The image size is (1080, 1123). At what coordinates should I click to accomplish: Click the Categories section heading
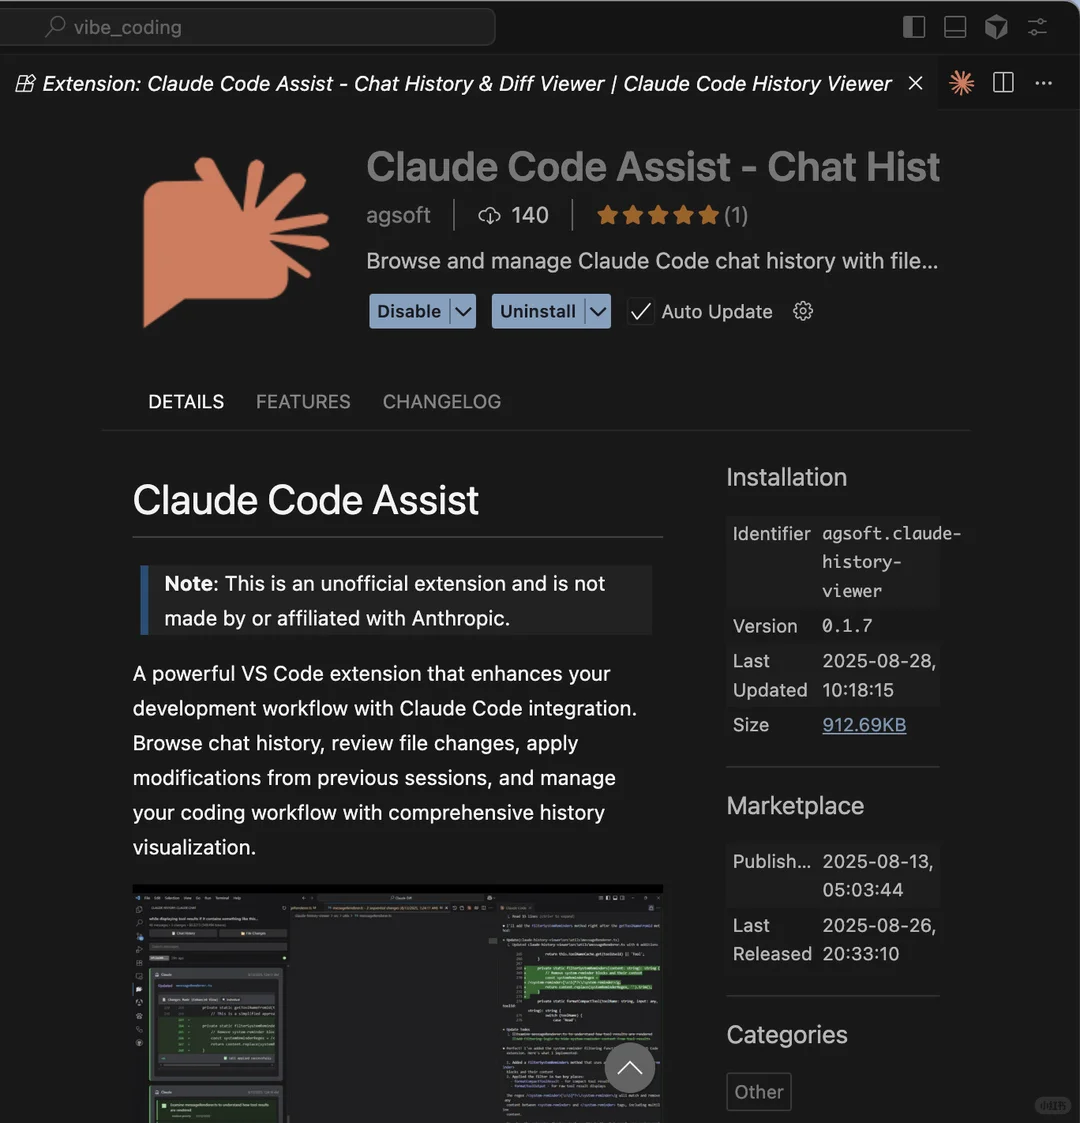point(787,1035)
